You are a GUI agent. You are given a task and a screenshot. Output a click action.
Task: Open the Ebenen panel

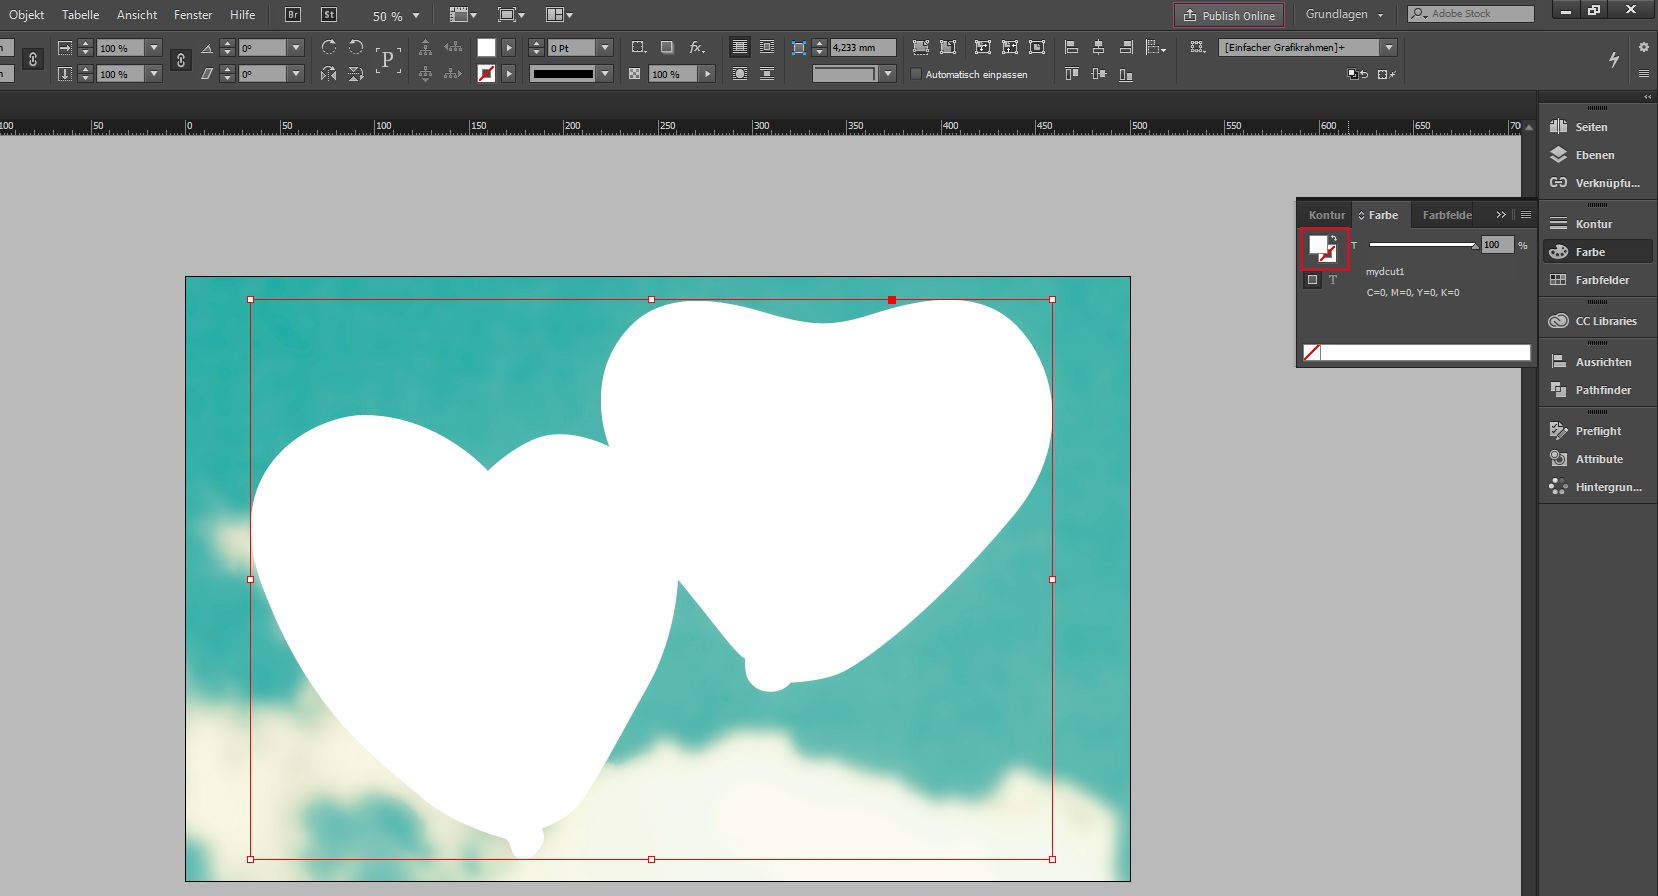tap(1597, 155)
